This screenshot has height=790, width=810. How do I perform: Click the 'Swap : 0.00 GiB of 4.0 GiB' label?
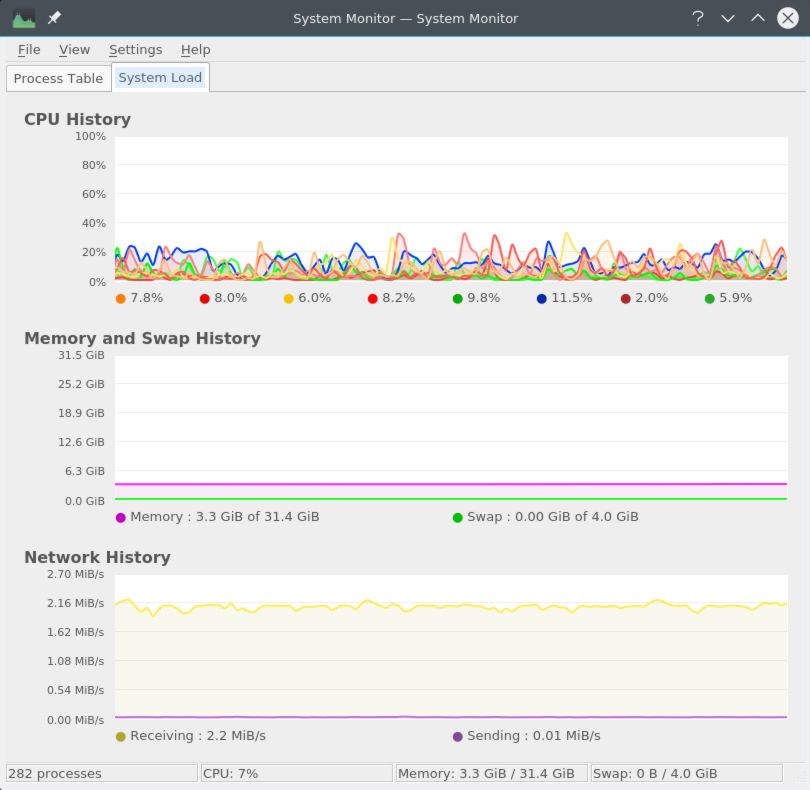[x=553, y=517]
